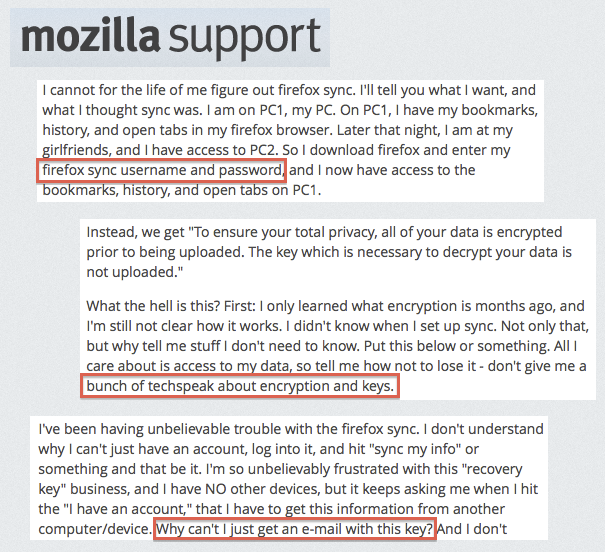Image resolution: width=605 pixels, height=552 pixels.
Task: Click the phrase "recovery key" in third quote
Action: 280,479
